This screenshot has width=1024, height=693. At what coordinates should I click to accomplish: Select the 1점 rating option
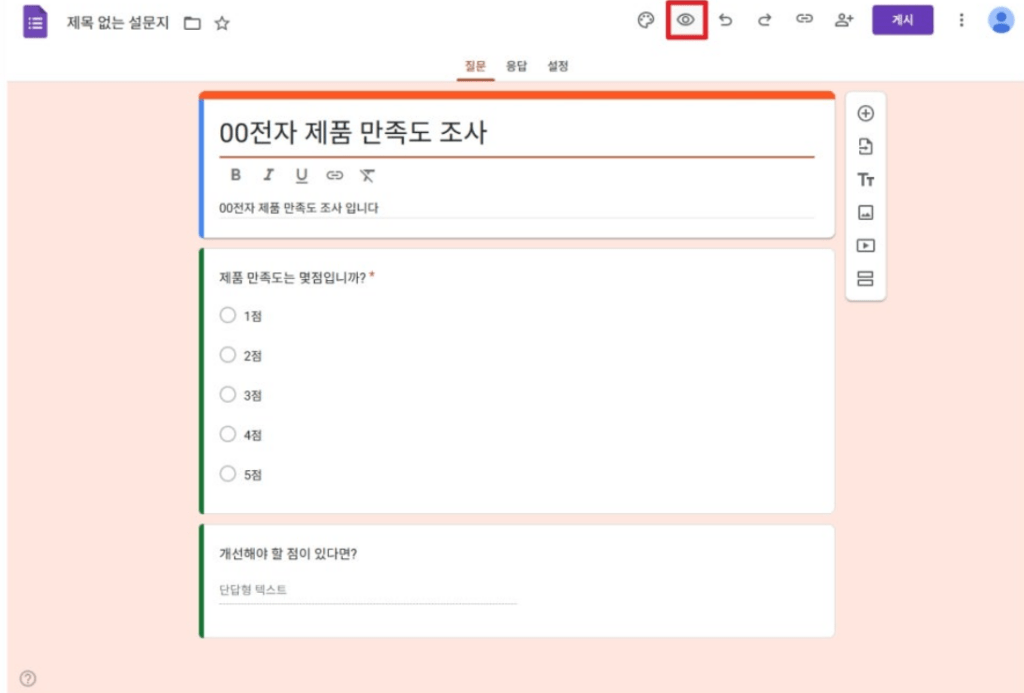pyautogui.click(x=230, y=316)
